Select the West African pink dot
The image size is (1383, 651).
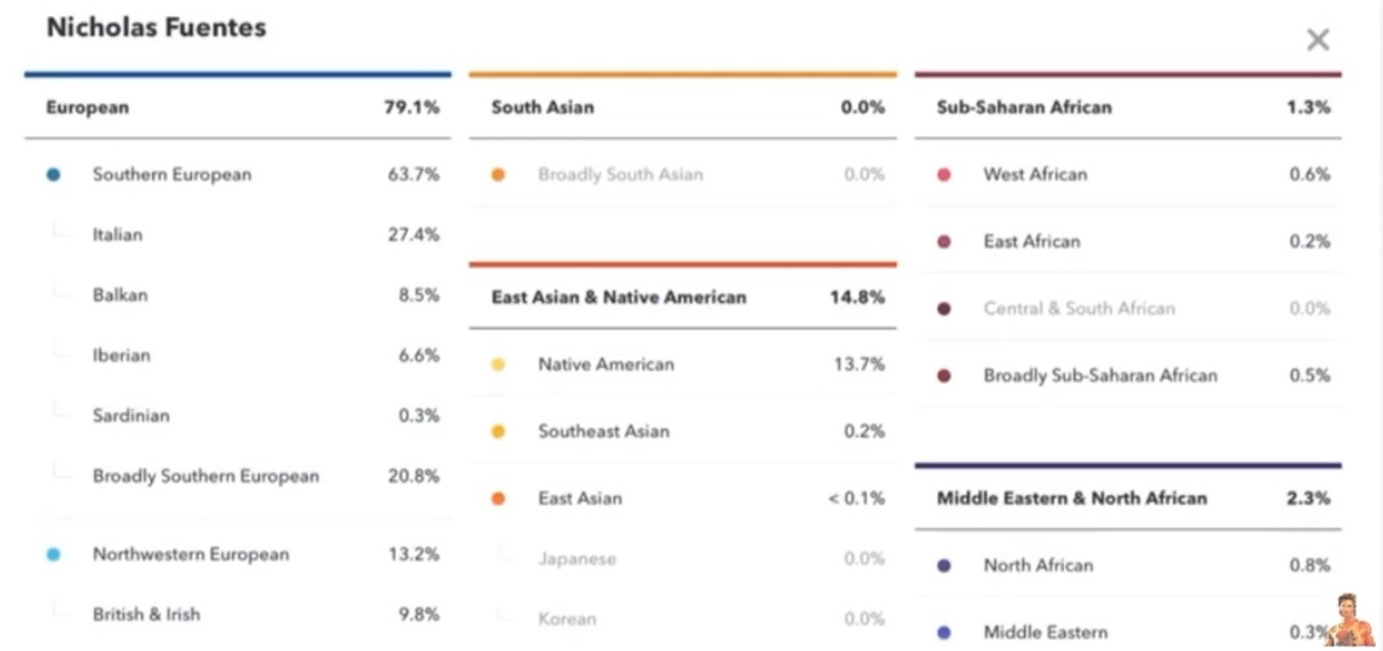[x=944, y=175]
